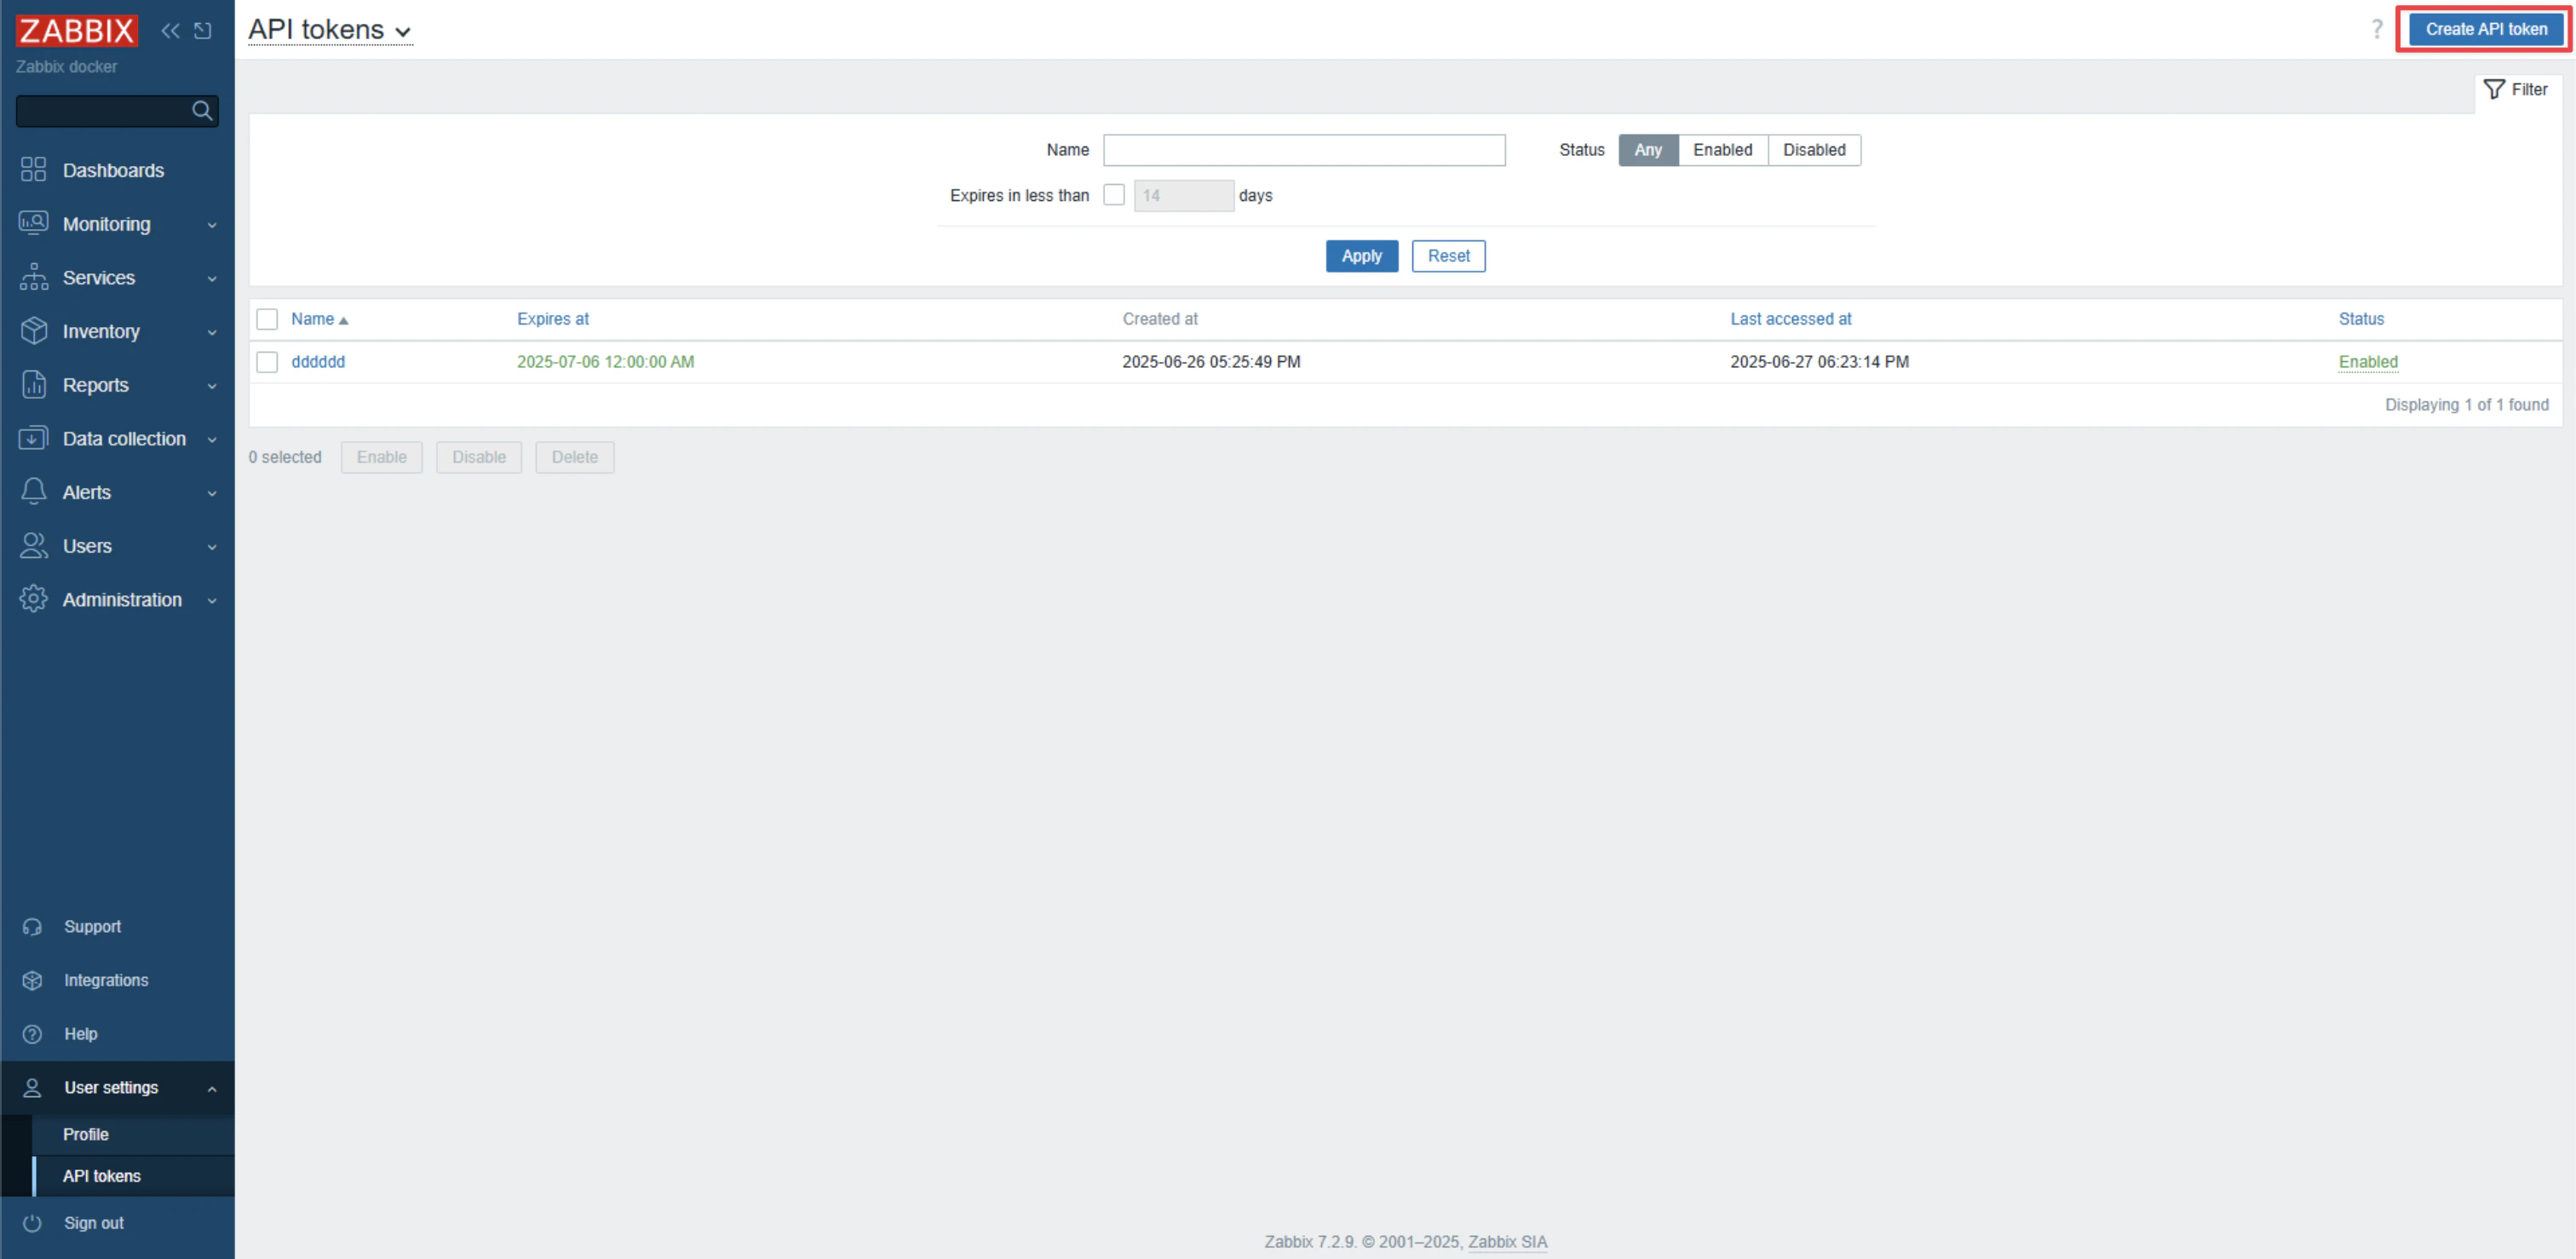The height and width of the screenshot is (1259, 2576).
Task: Apply the filter
Action: click(1361, 256)
